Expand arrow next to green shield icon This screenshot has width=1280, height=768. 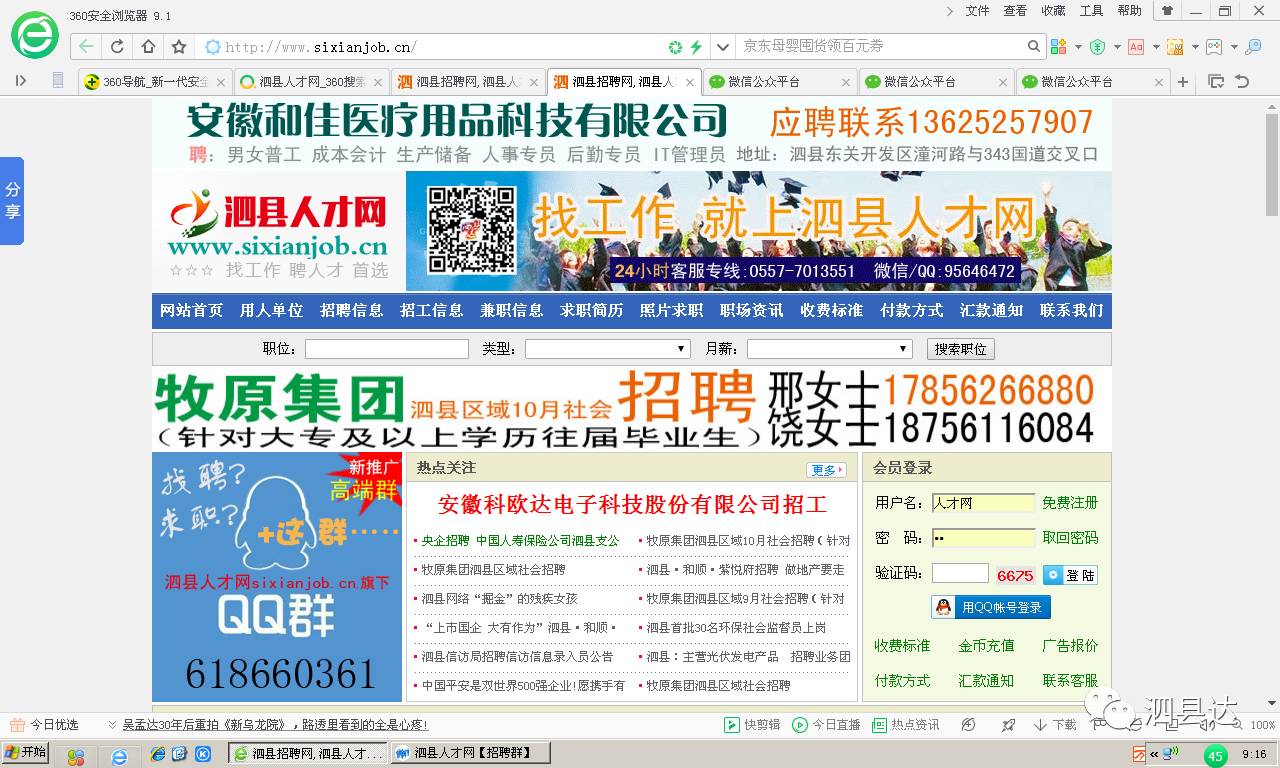point(1117,47)
